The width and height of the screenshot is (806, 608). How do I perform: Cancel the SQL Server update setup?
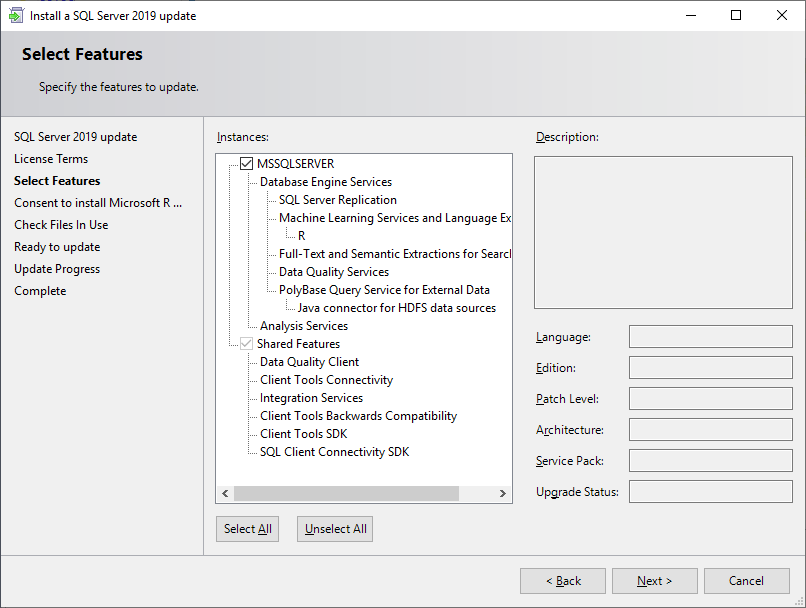(x=746, y=581)
